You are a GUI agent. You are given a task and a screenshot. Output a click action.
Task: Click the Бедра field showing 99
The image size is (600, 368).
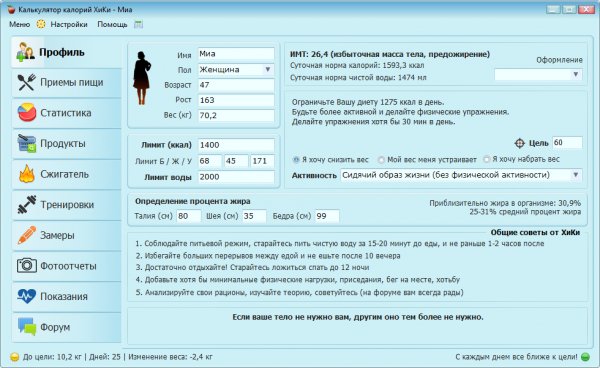point(327,216)
